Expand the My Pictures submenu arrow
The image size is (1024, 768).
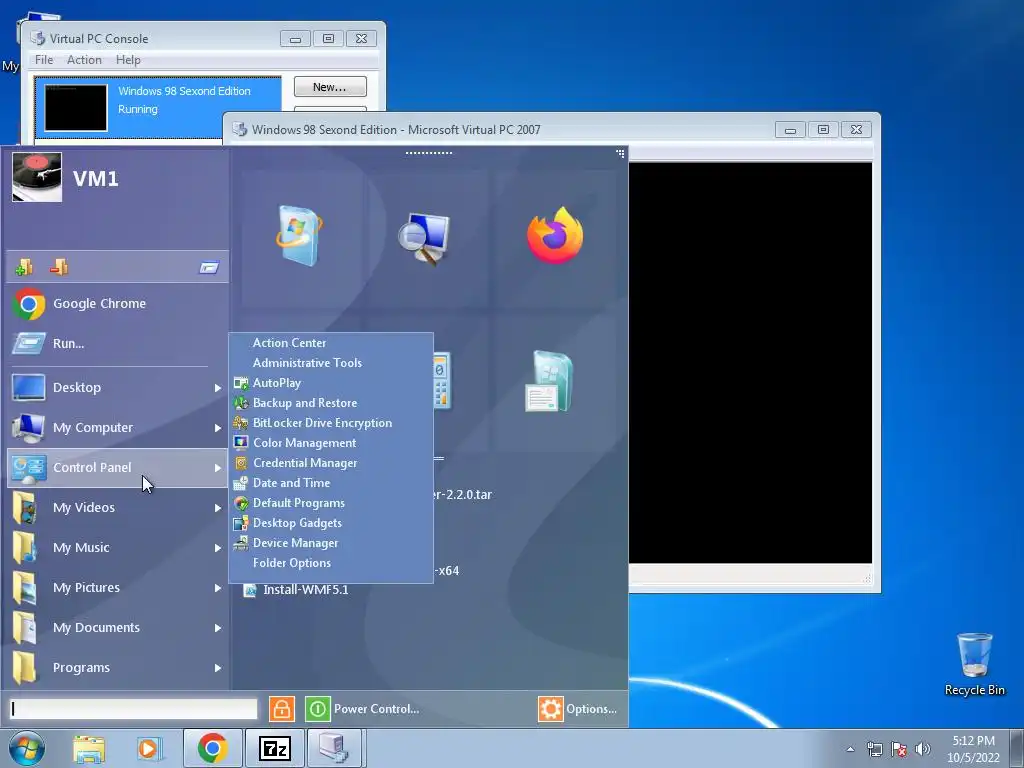pyautogui.click(x=217, y=588)
